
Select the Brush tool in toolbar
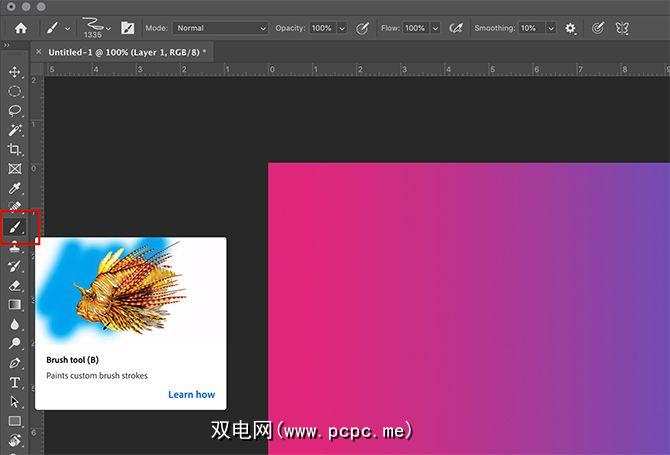pos(15,227)
